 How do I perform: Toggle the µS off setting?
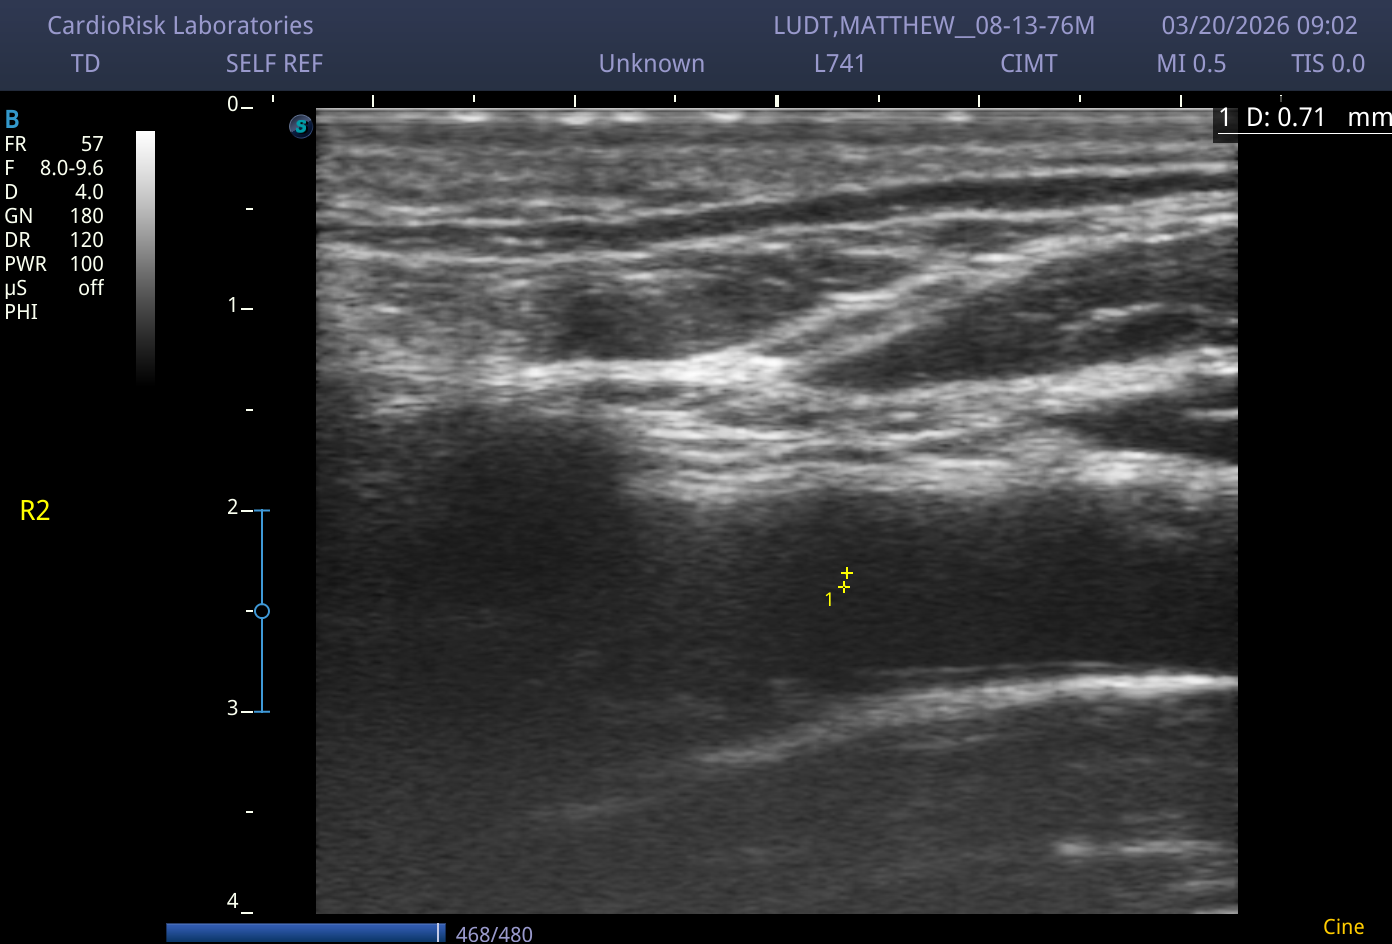[54, 288]
